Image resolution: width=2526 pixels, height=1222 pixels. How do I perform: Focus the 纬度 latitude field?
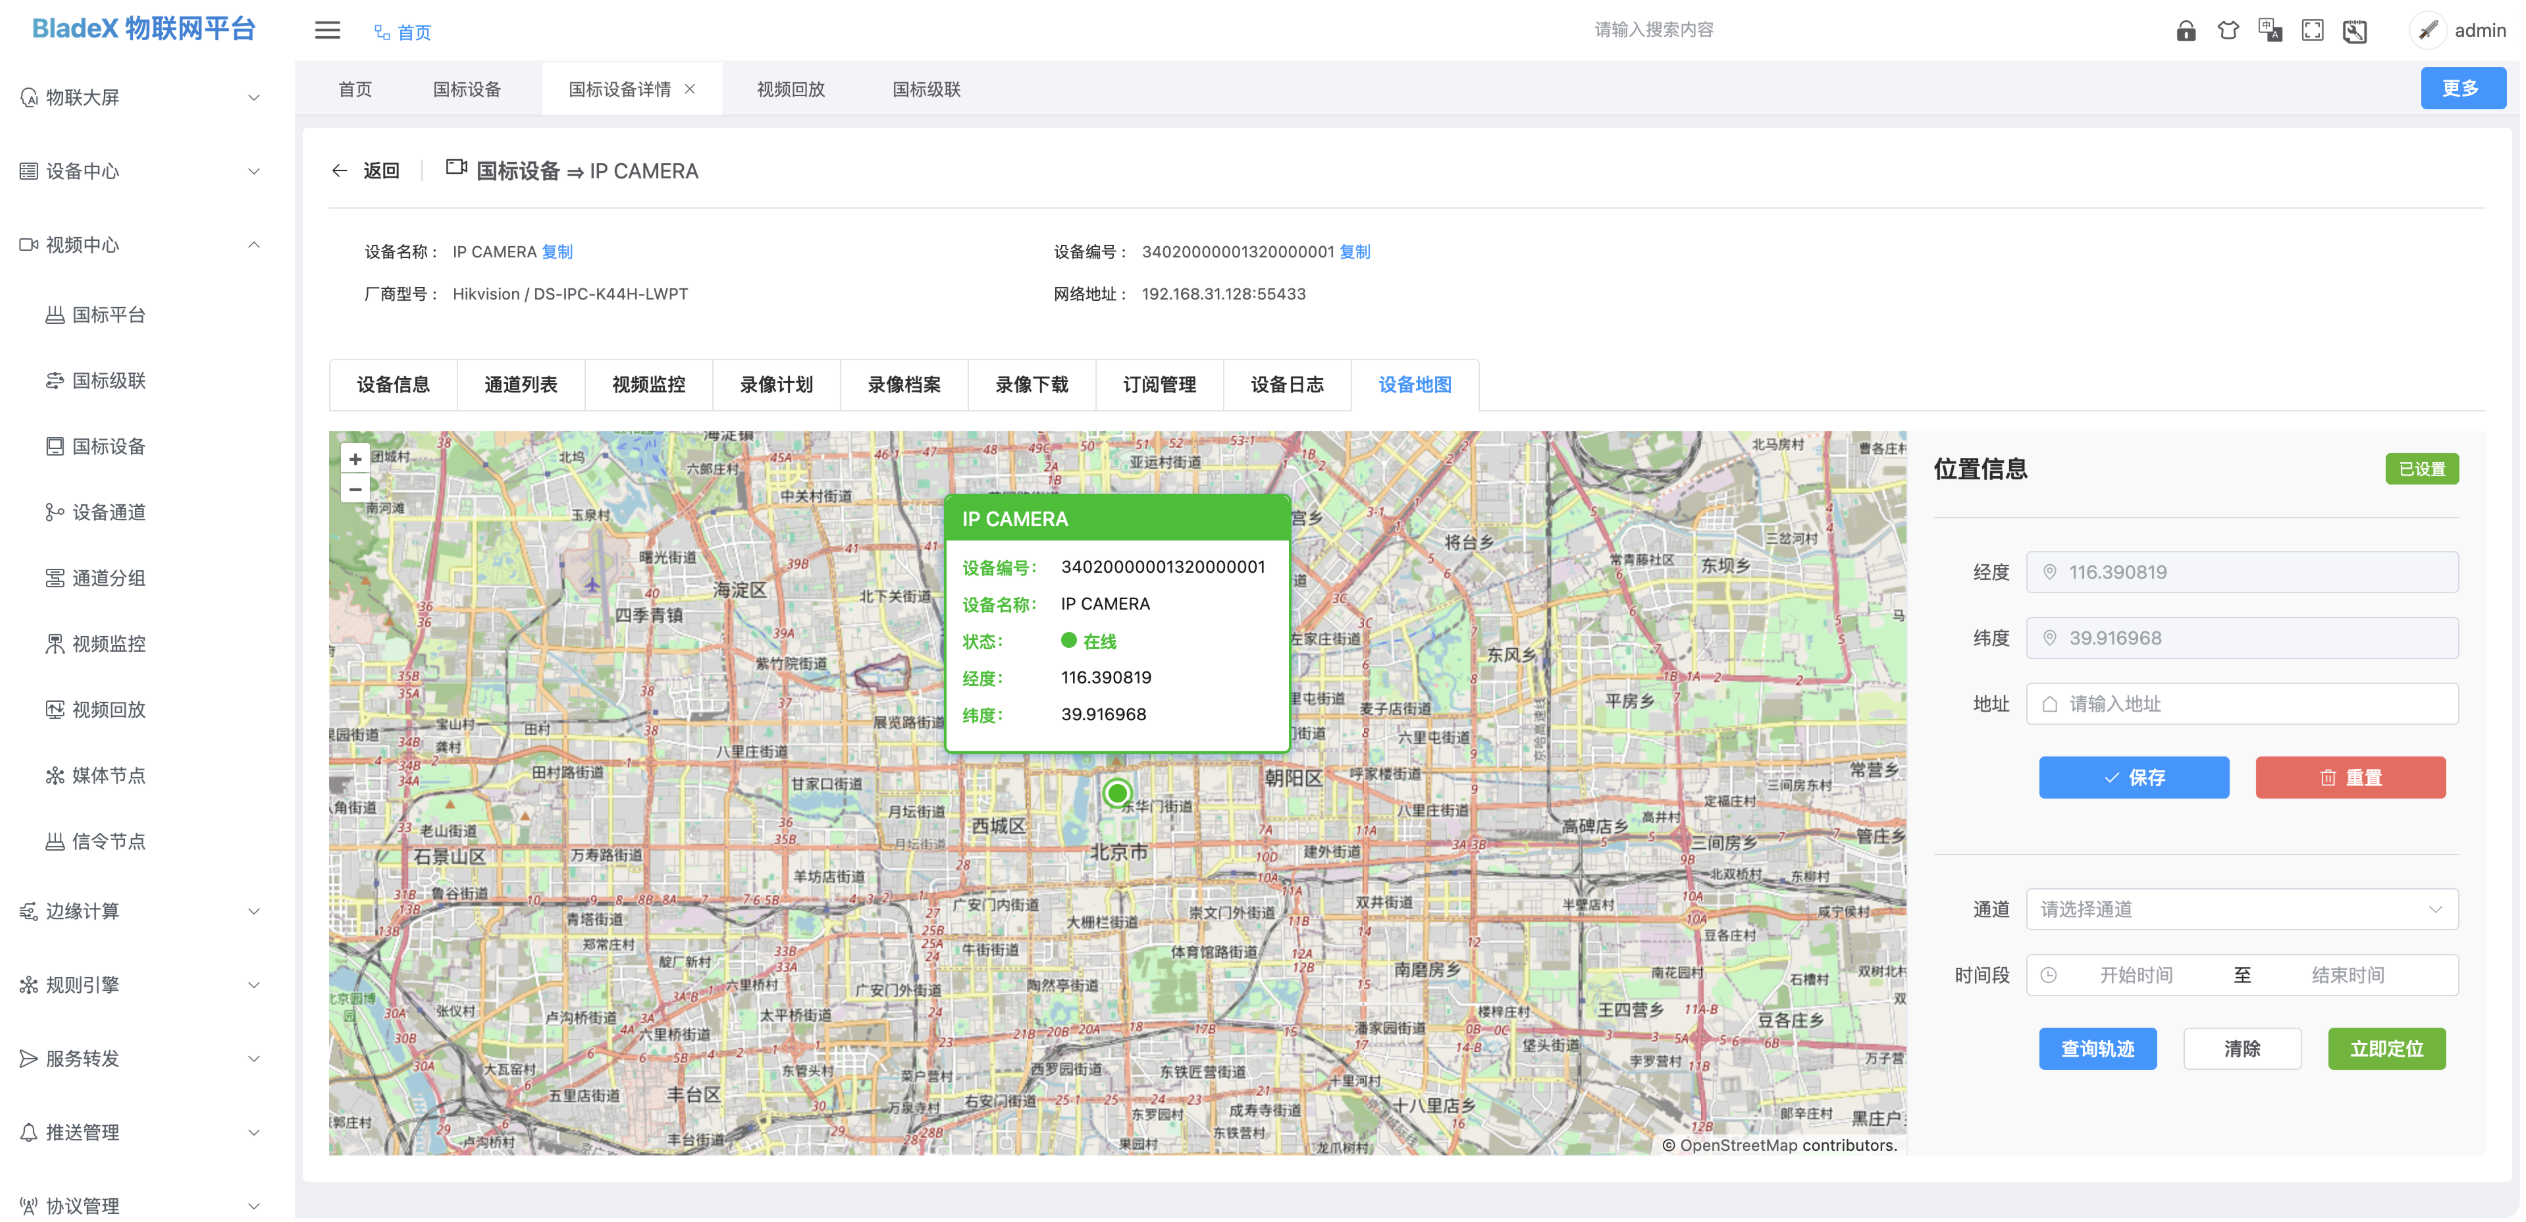pos(2241,639)
